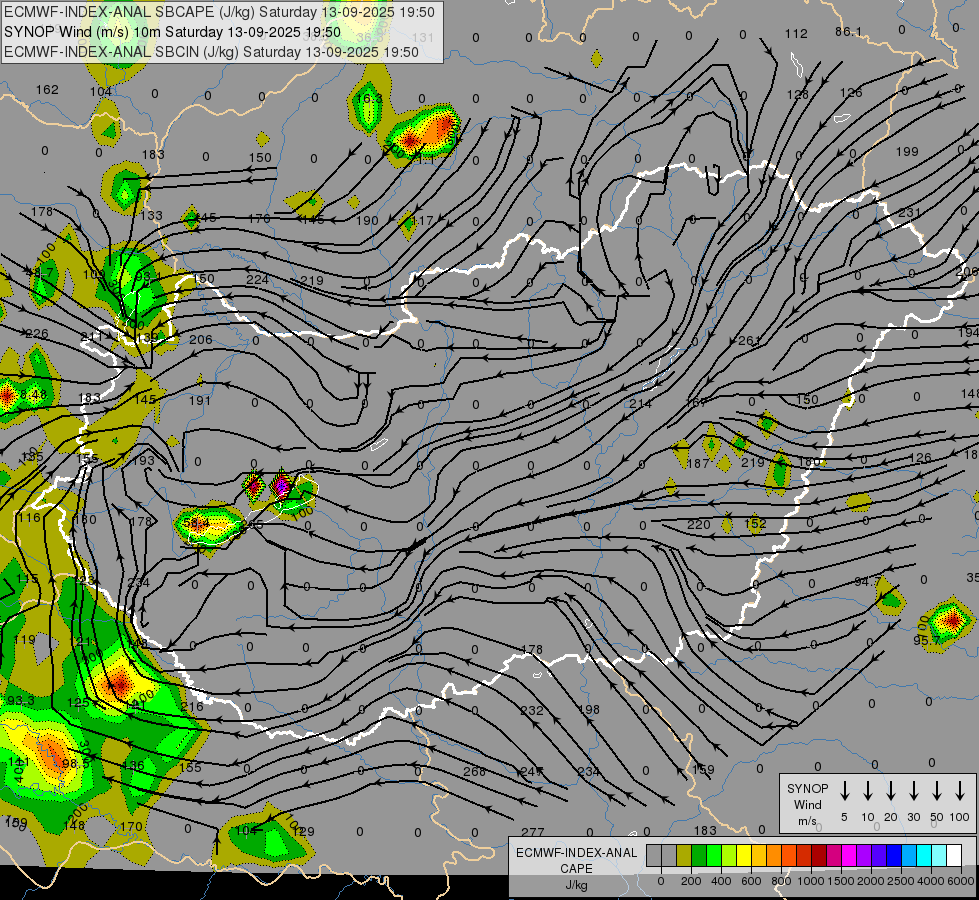
Task: Click the map value 198
Action: [589, 710]
